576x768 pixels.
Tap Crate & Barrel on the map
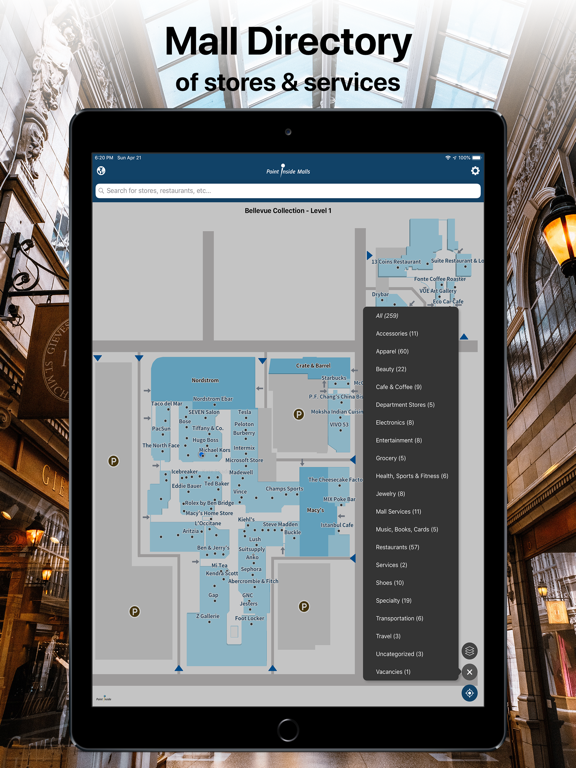[313, 365]
